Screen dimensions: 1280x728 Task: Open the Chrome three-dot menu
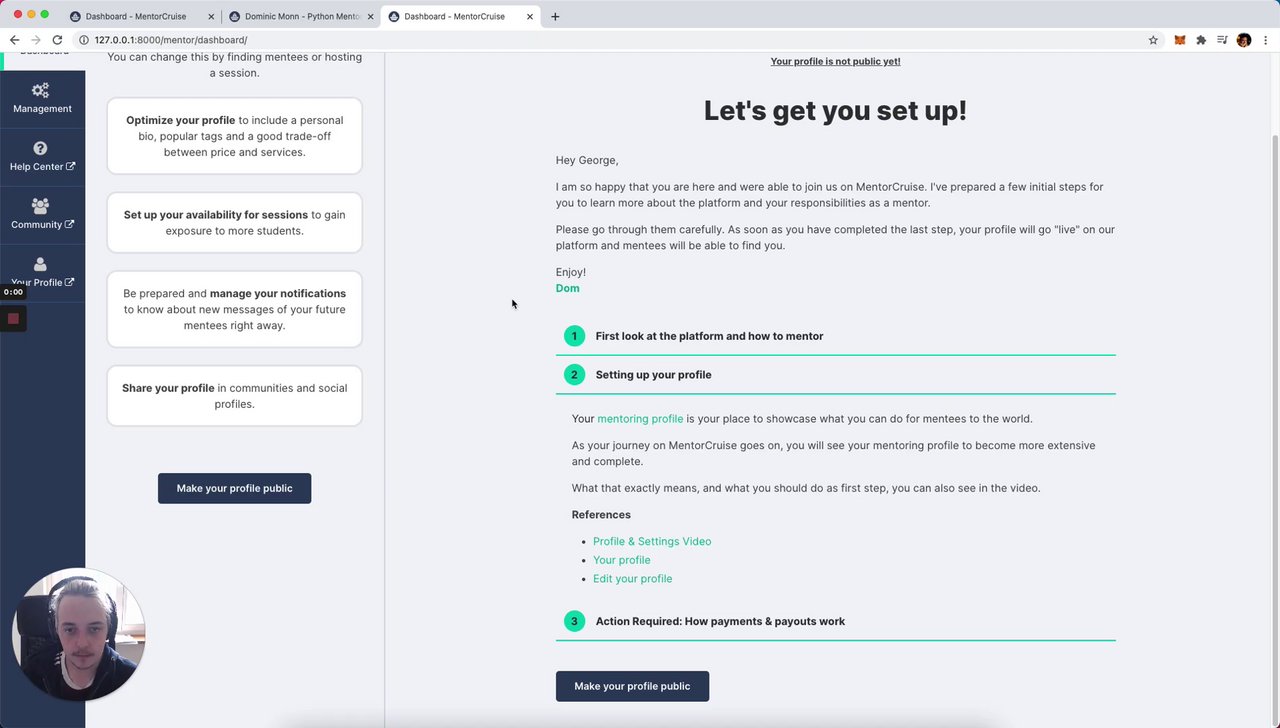click(x=1266, y=40)
